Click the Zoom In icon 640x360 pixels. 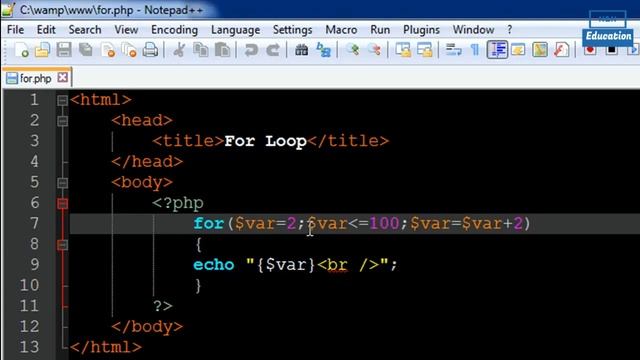353,50
